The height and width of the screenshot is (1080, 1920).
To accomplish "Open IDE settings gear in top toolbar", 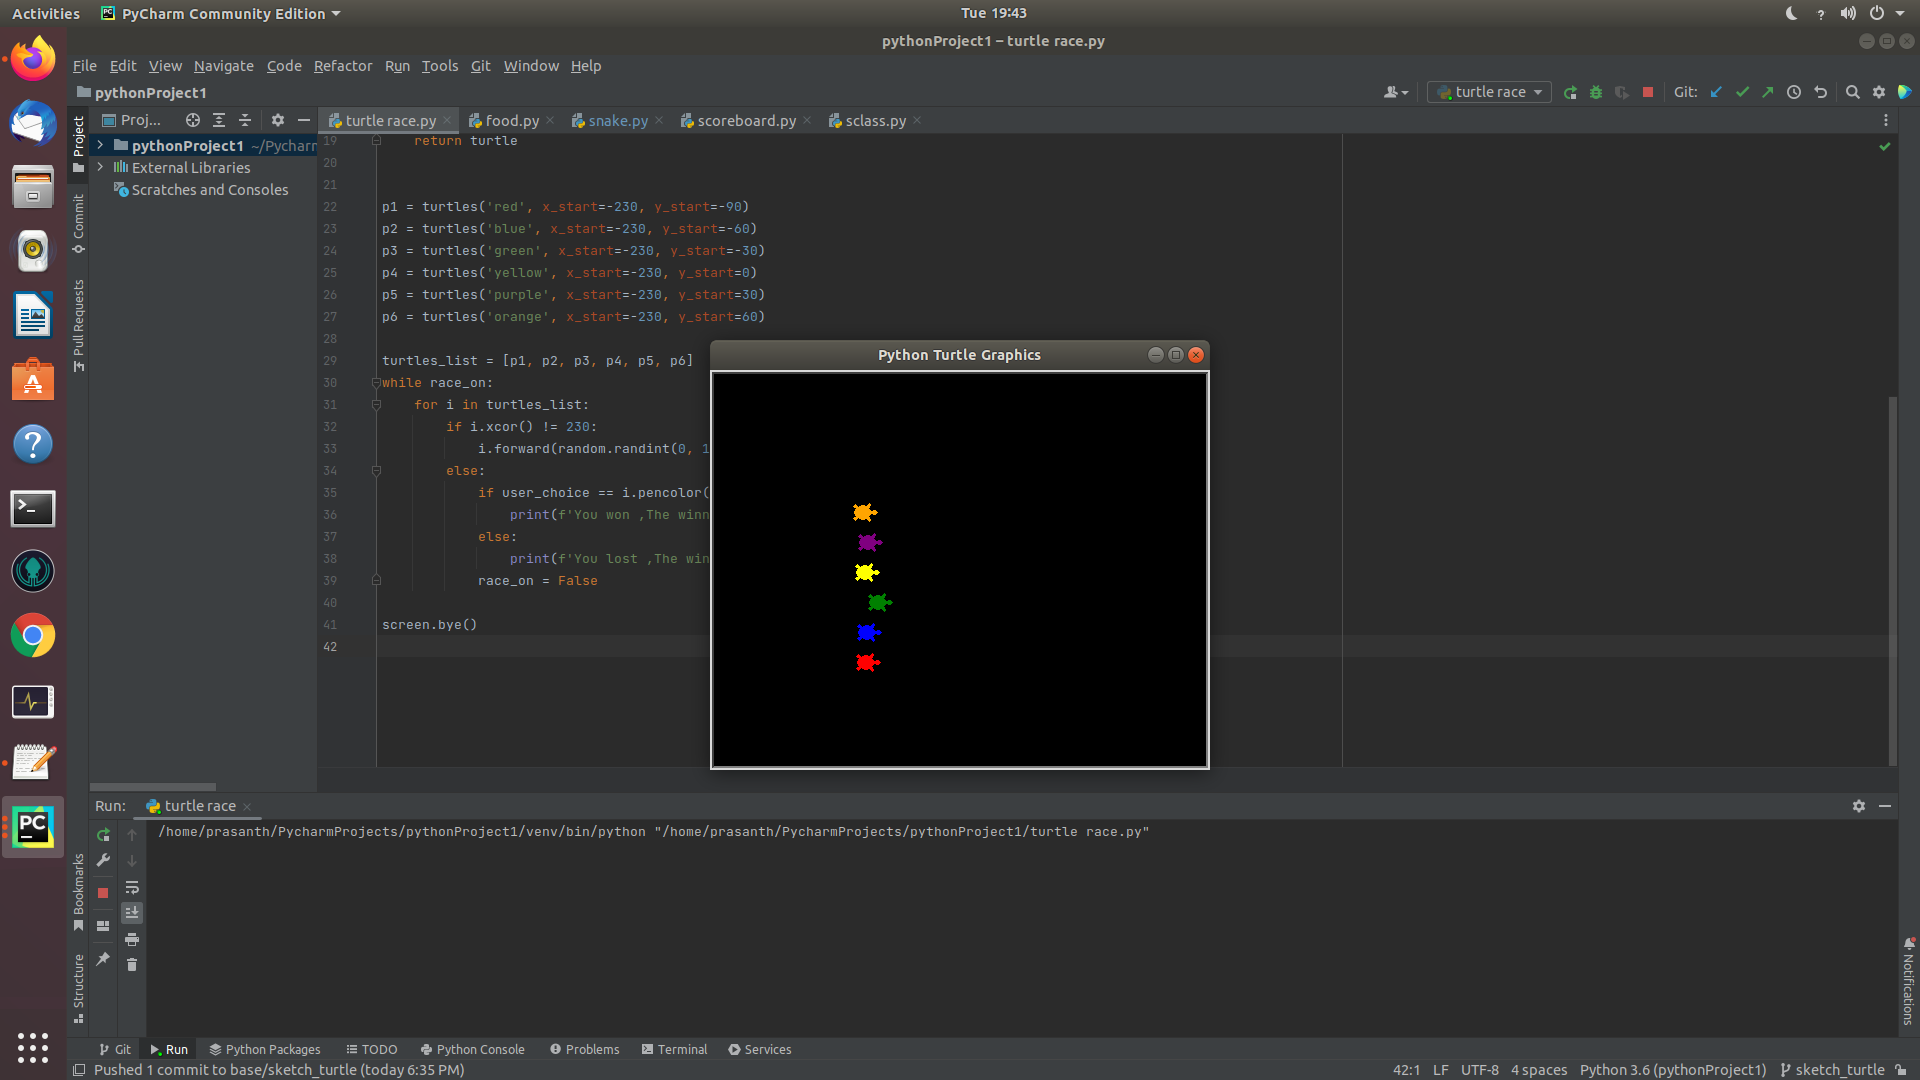I will point(1879,92).
